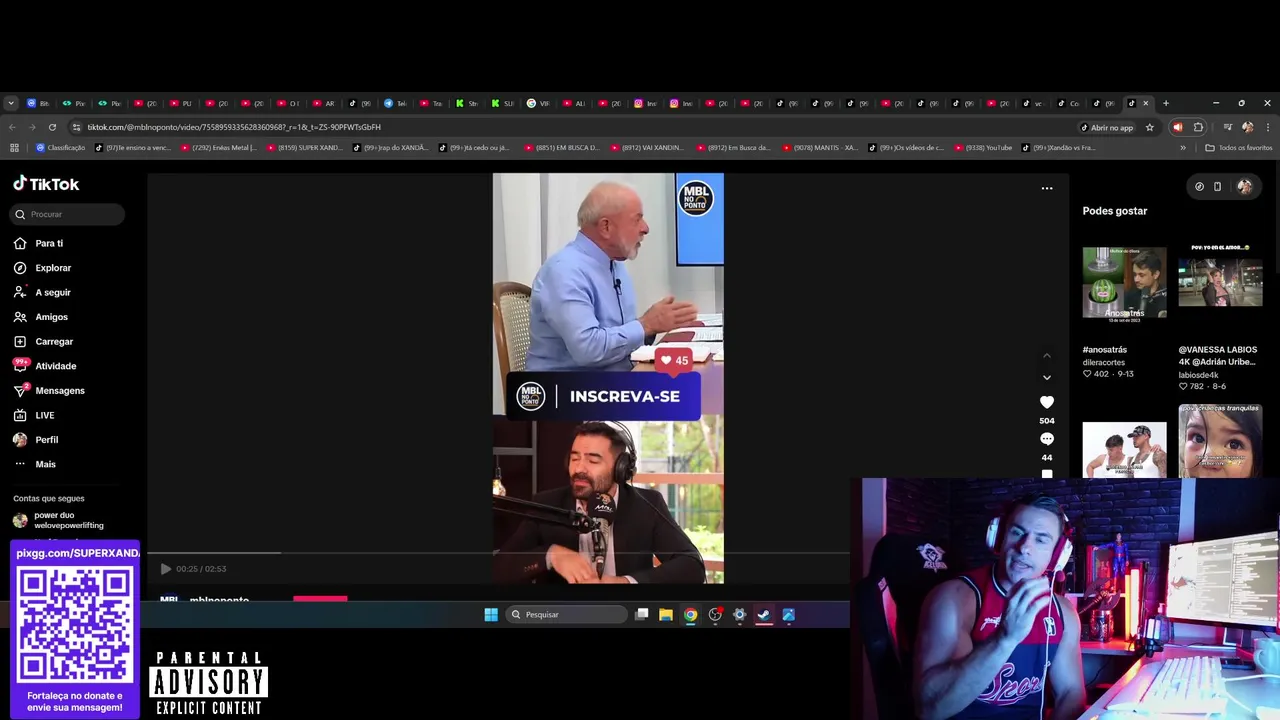
Task: Open the VANESSA LABIOS 4K video thumbnail
Action: (x=1220, y=283)
